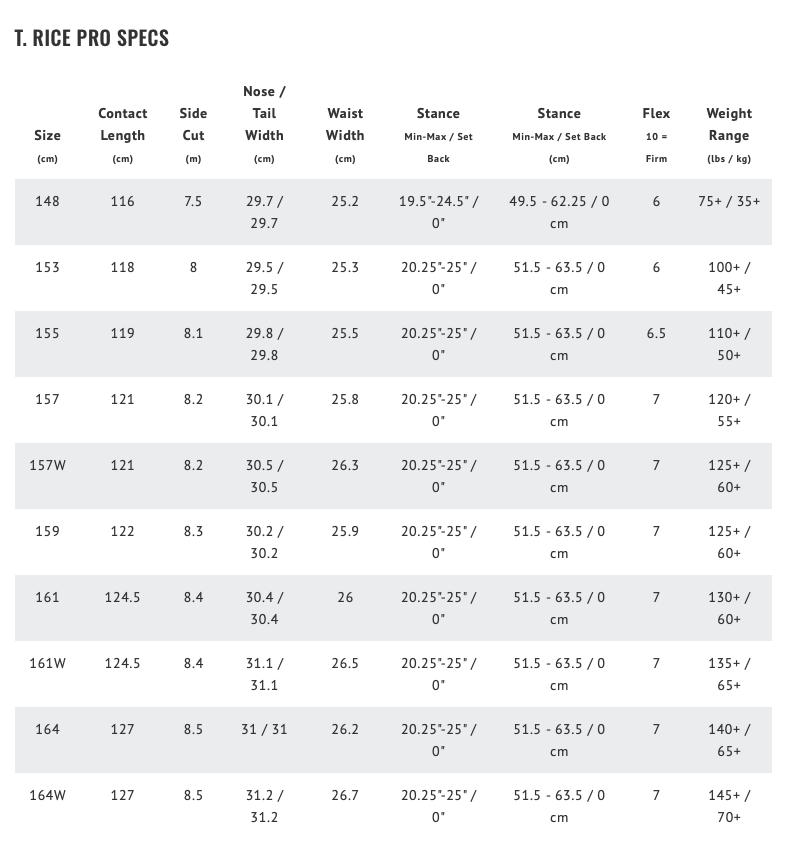The height and width of the screenshot is (856, 786).
Task: Click the 145+ / 70+ weight cell
Action: pyautogui.click(x=729, y=805)
